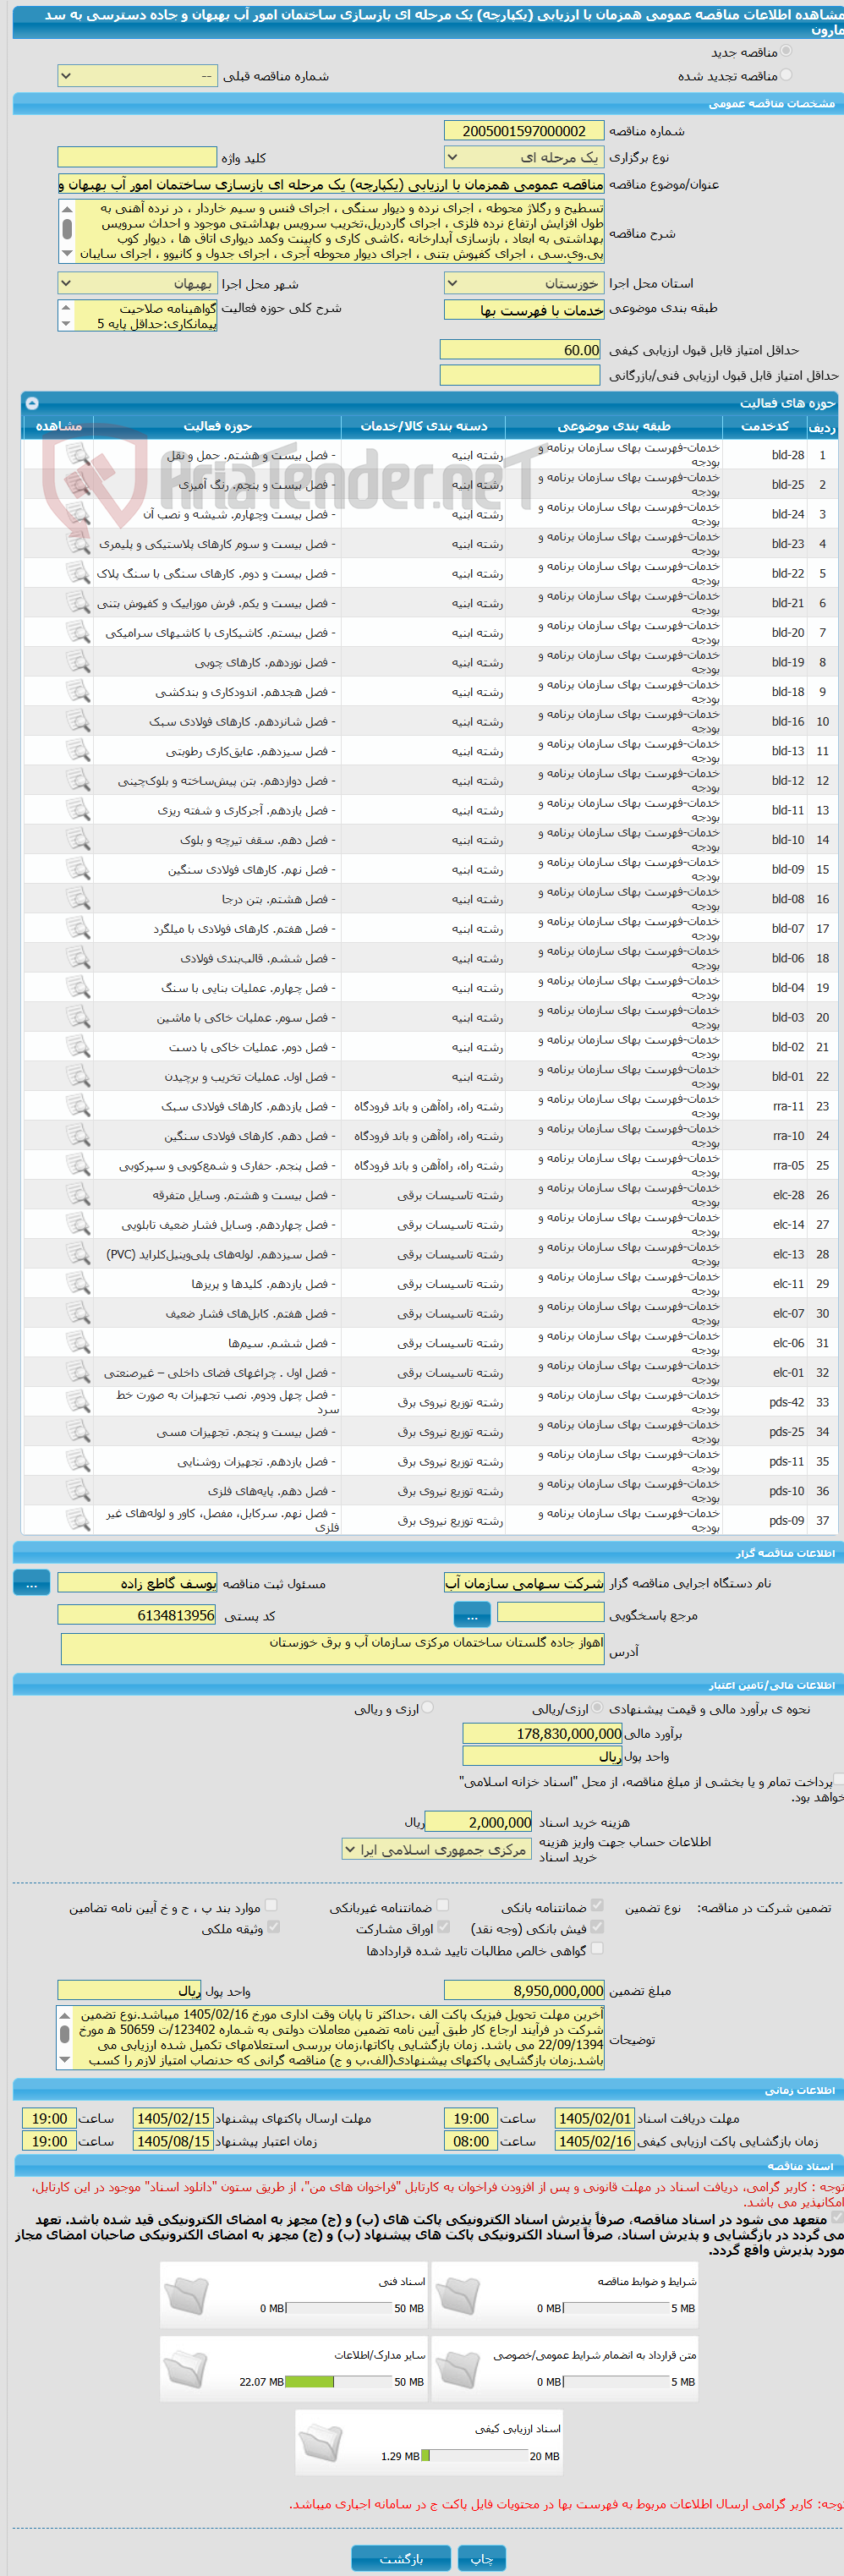844x2576 pixels.
Task: Open view icon for row elc-01
Action: coord(77,1373)
